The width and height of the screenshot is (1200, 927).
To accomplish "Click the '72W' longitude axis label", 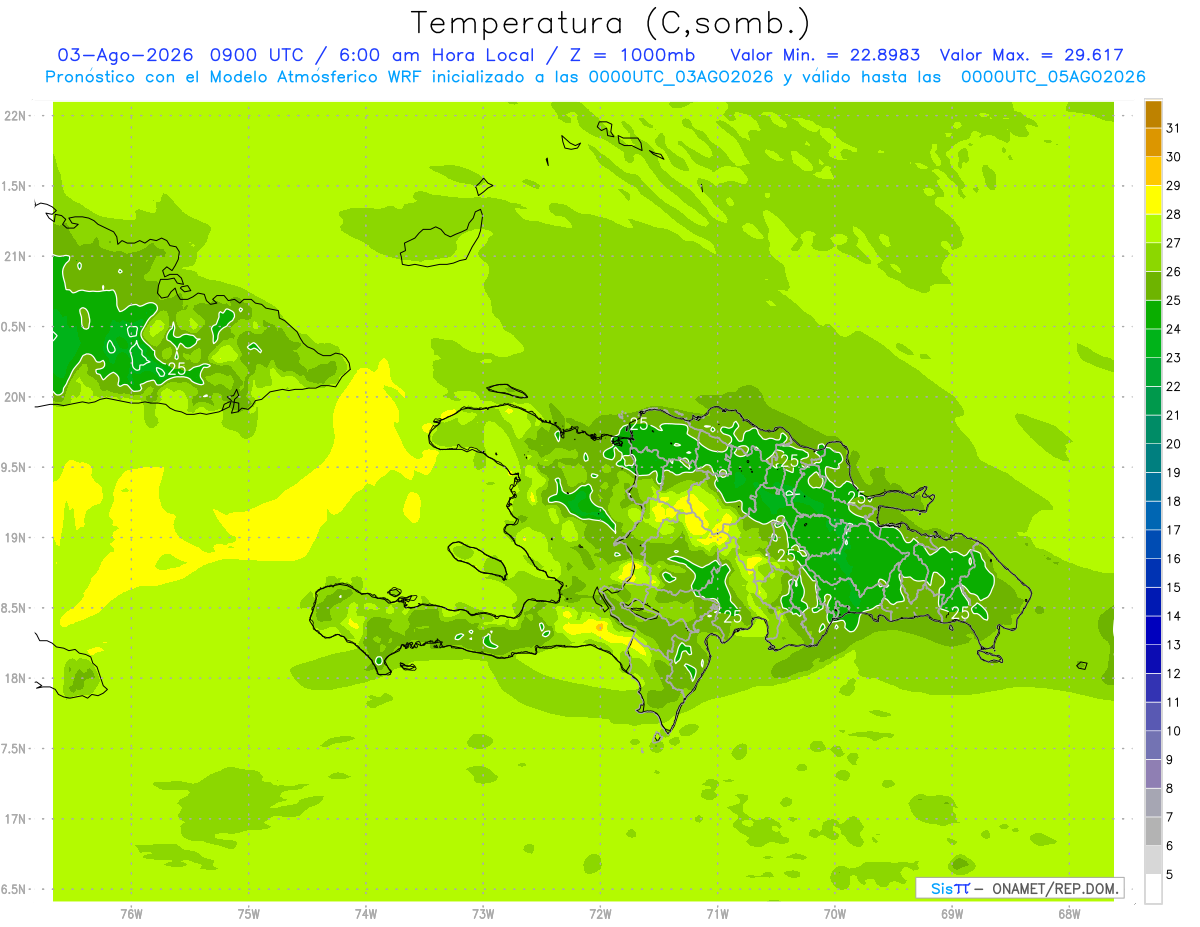I will (600, 914).
